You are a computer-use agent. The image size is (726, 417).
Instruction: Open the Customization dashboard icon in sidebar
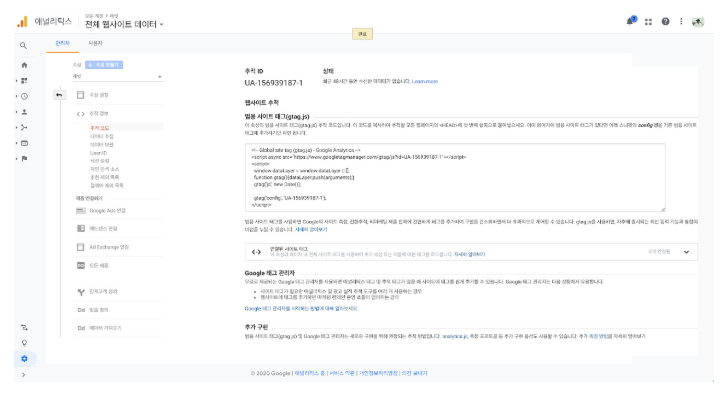(x=24, y=81)
